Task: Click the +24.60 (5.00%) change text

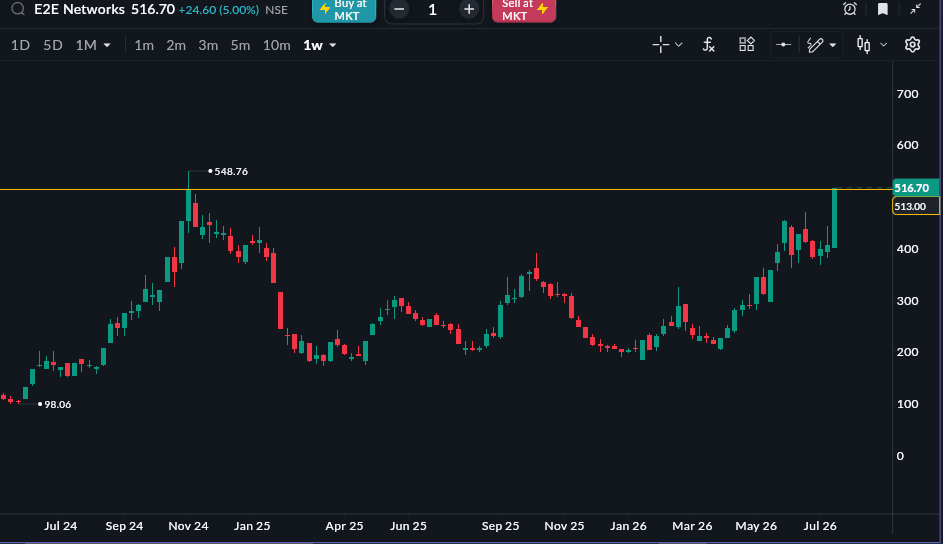Action: click(219, 10)
